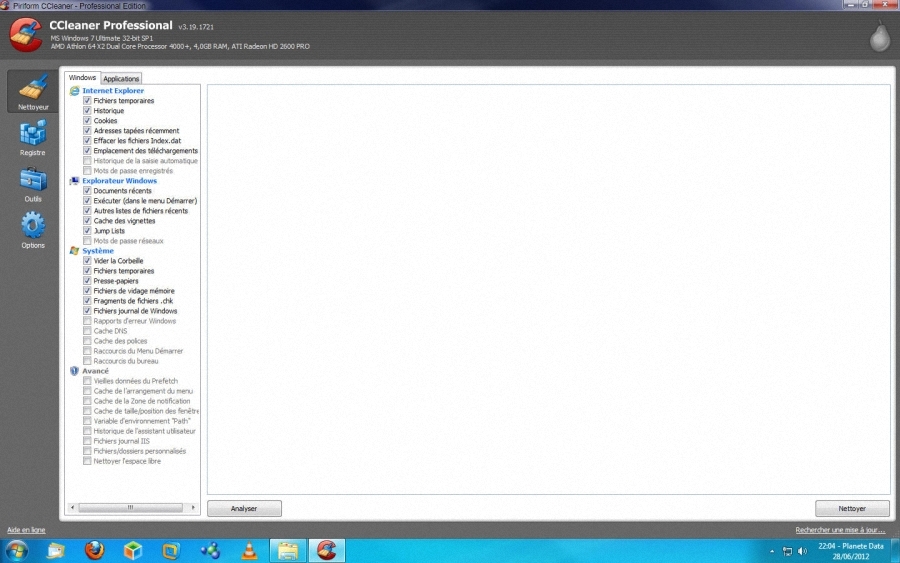This screenshot has height=563, width=900.
Task: Open VLC media player from taskbar
Action: pyautogui.click(x=249, y=551)
